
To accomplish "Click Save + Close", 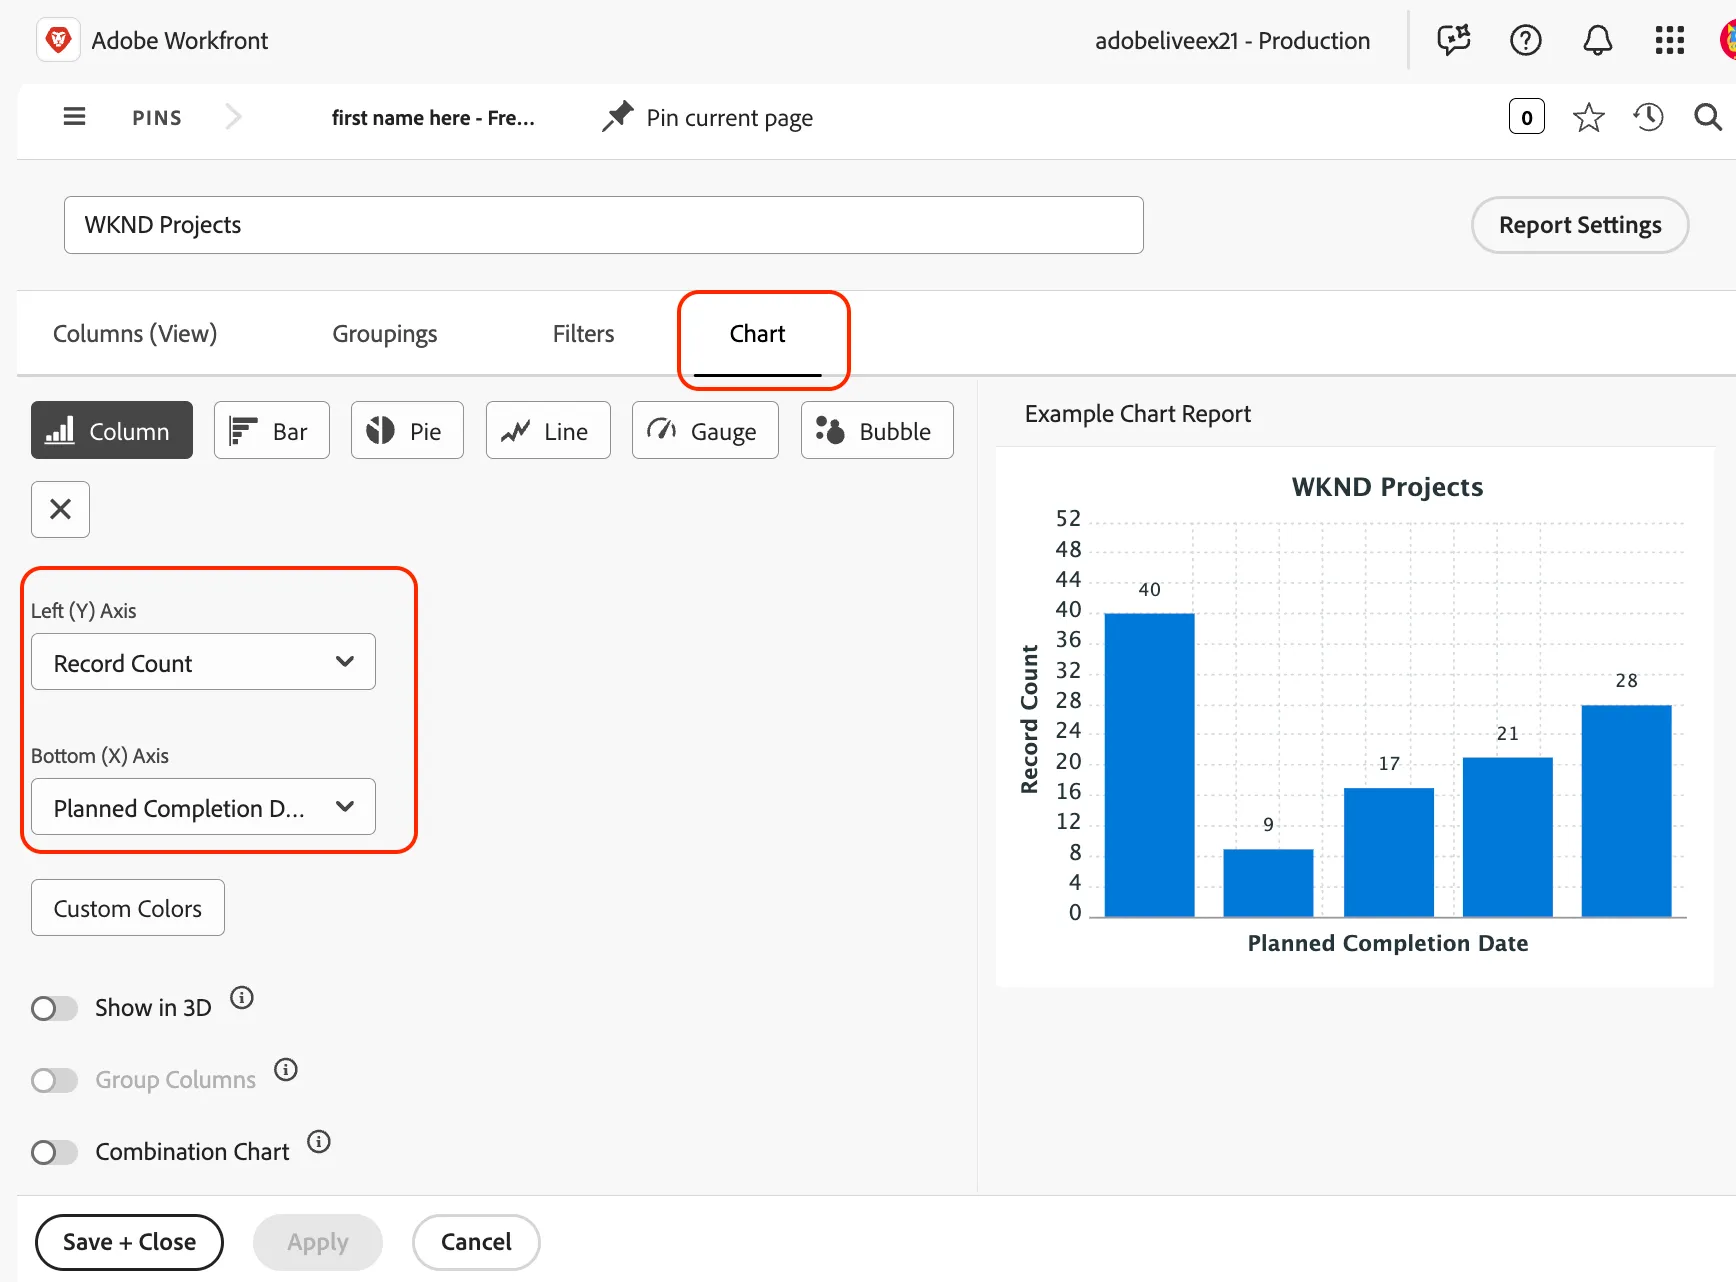I will point(129,1242).
